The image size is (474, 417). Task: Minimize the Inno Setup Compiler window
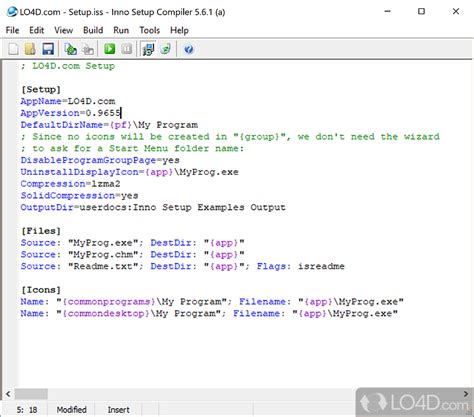pos(388,12)
